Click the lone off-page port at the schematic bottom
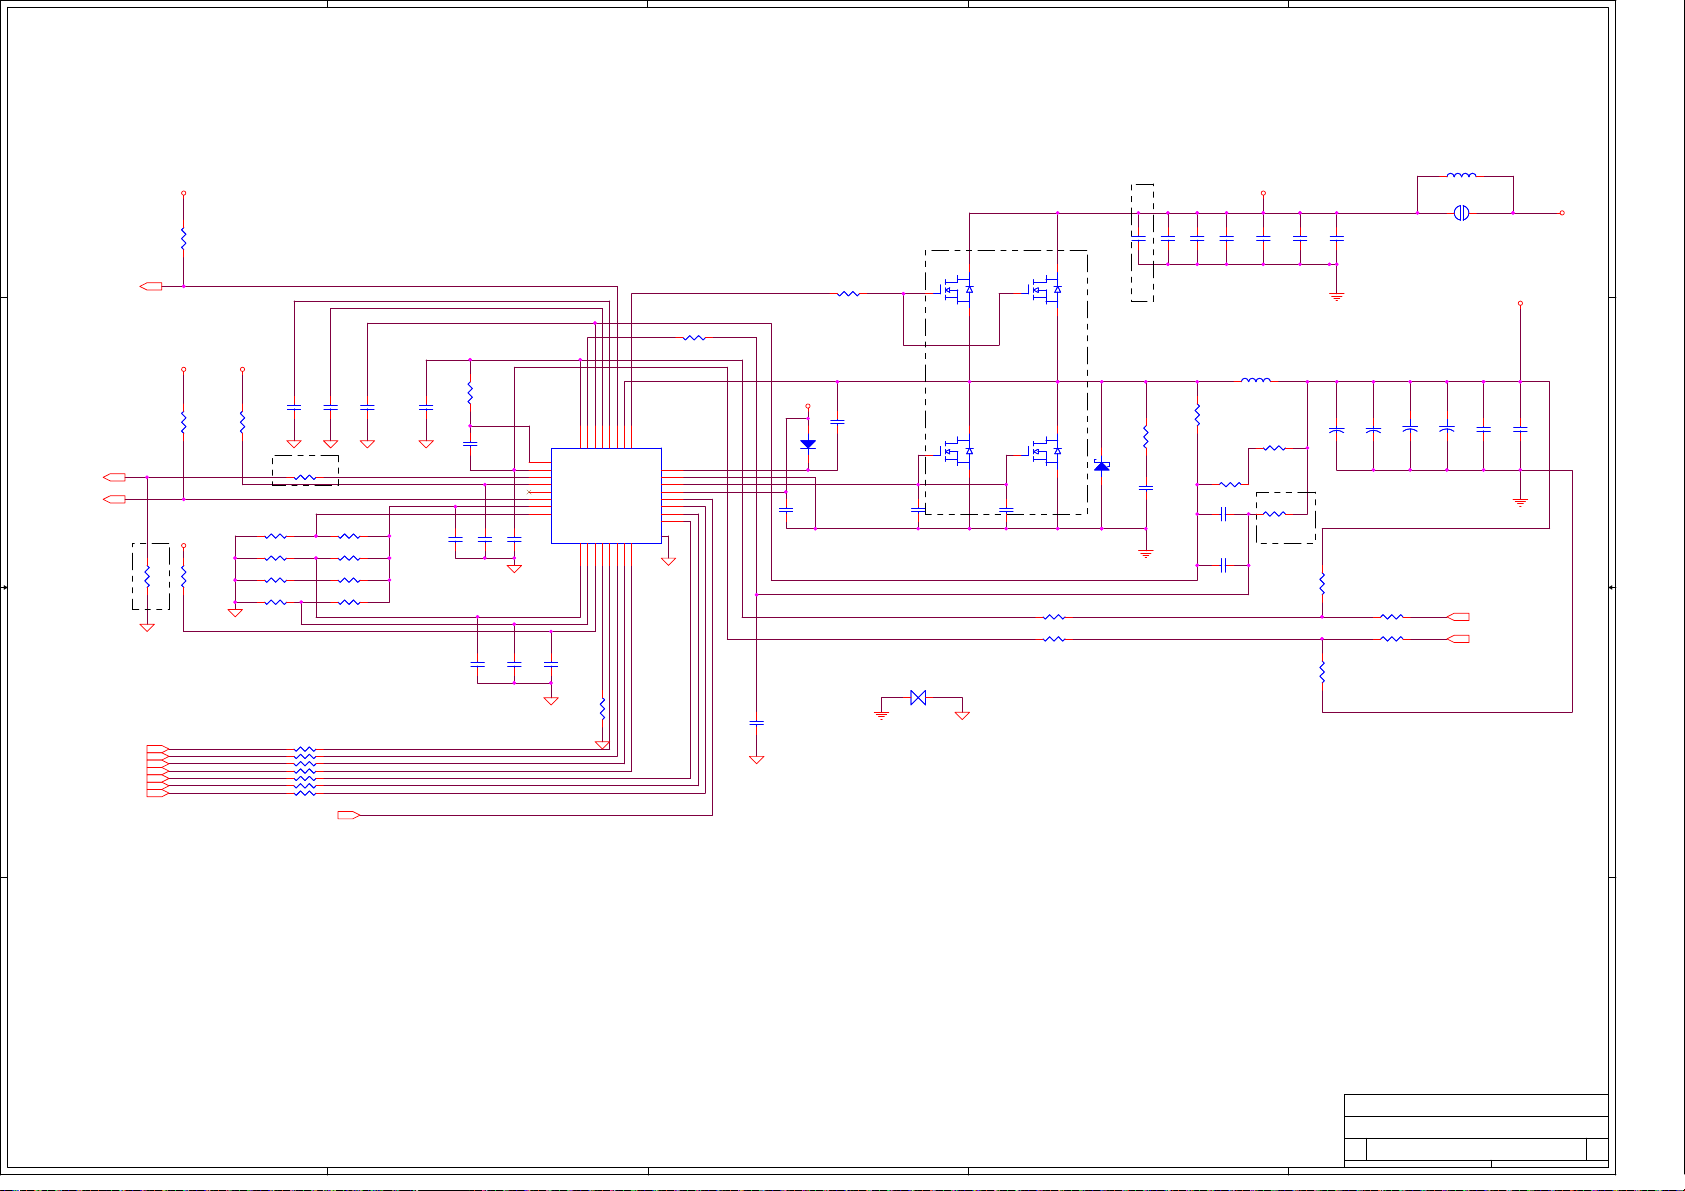Screen dimensions: 1685x1191 click(x=348, y=816)
